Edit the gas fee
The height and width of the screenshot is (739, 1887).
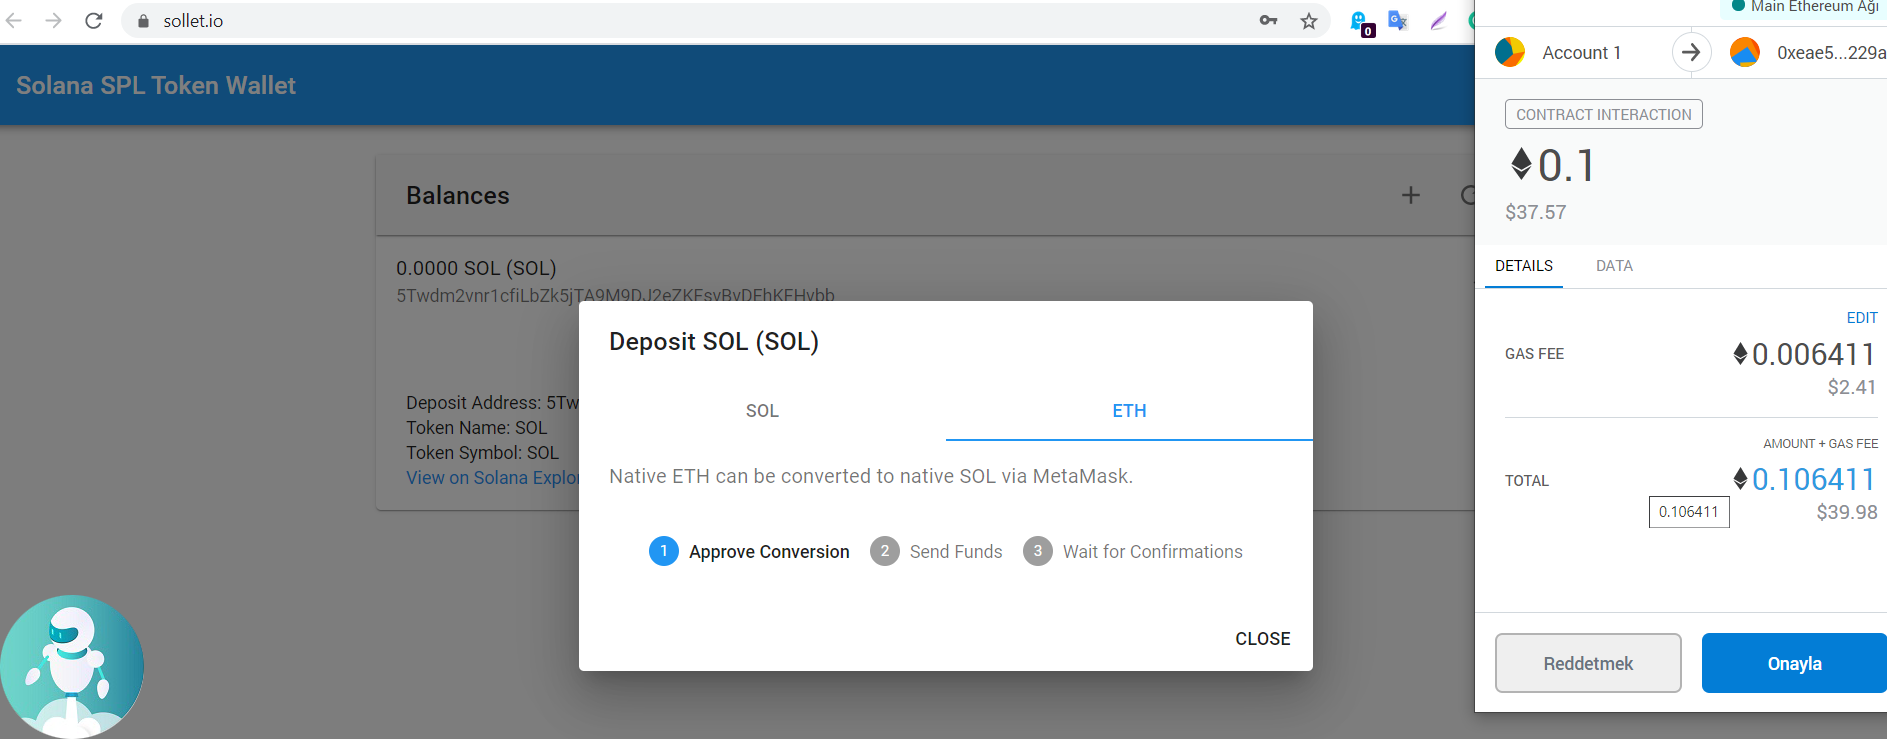tap(1862, 318)
